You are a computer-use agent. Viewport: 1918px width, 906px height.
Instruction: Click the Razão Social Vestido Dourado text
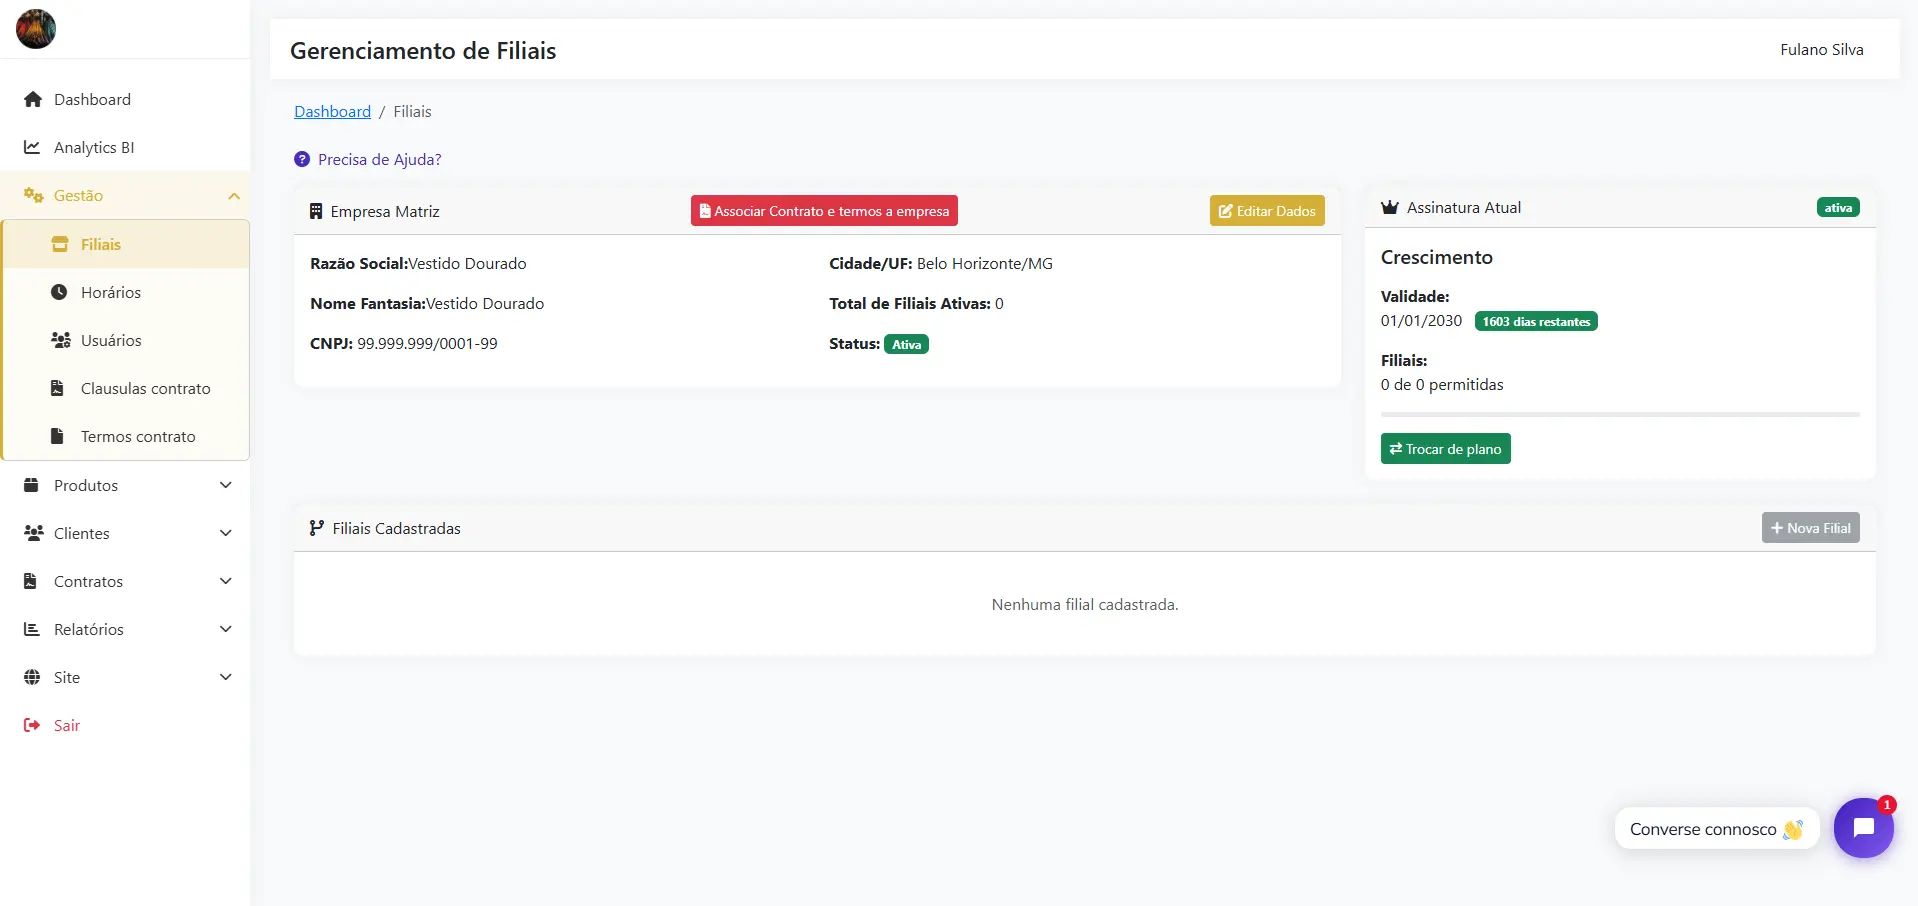pos(418,263)
